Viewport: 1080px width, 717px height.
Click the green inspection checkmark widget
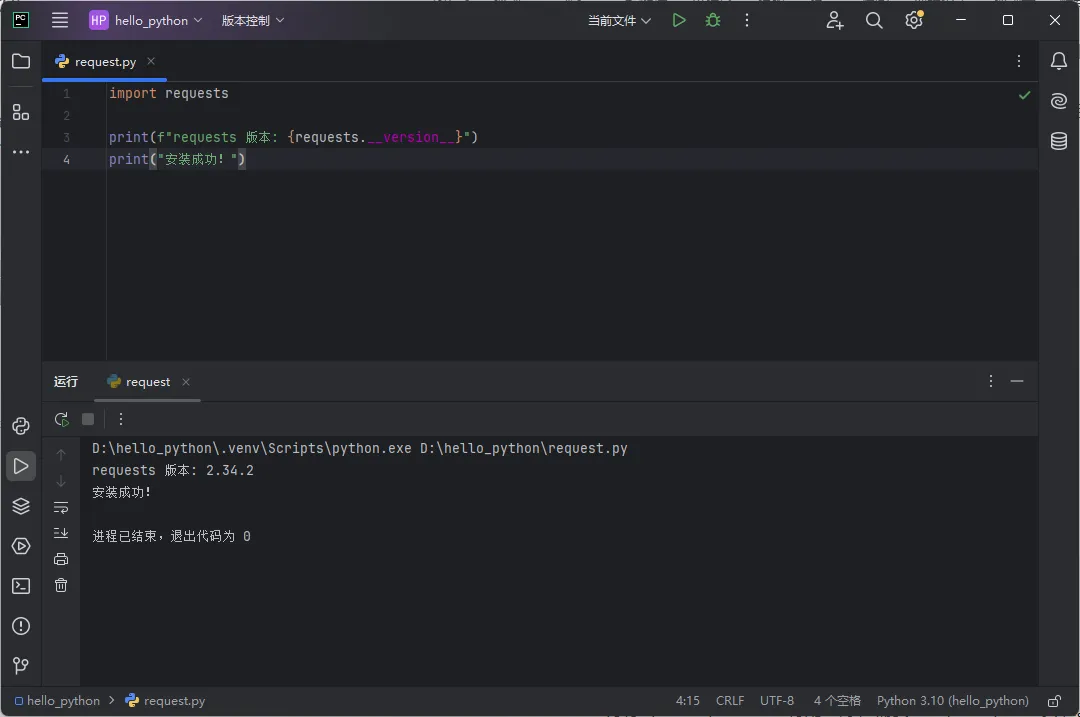point(1024,95)
